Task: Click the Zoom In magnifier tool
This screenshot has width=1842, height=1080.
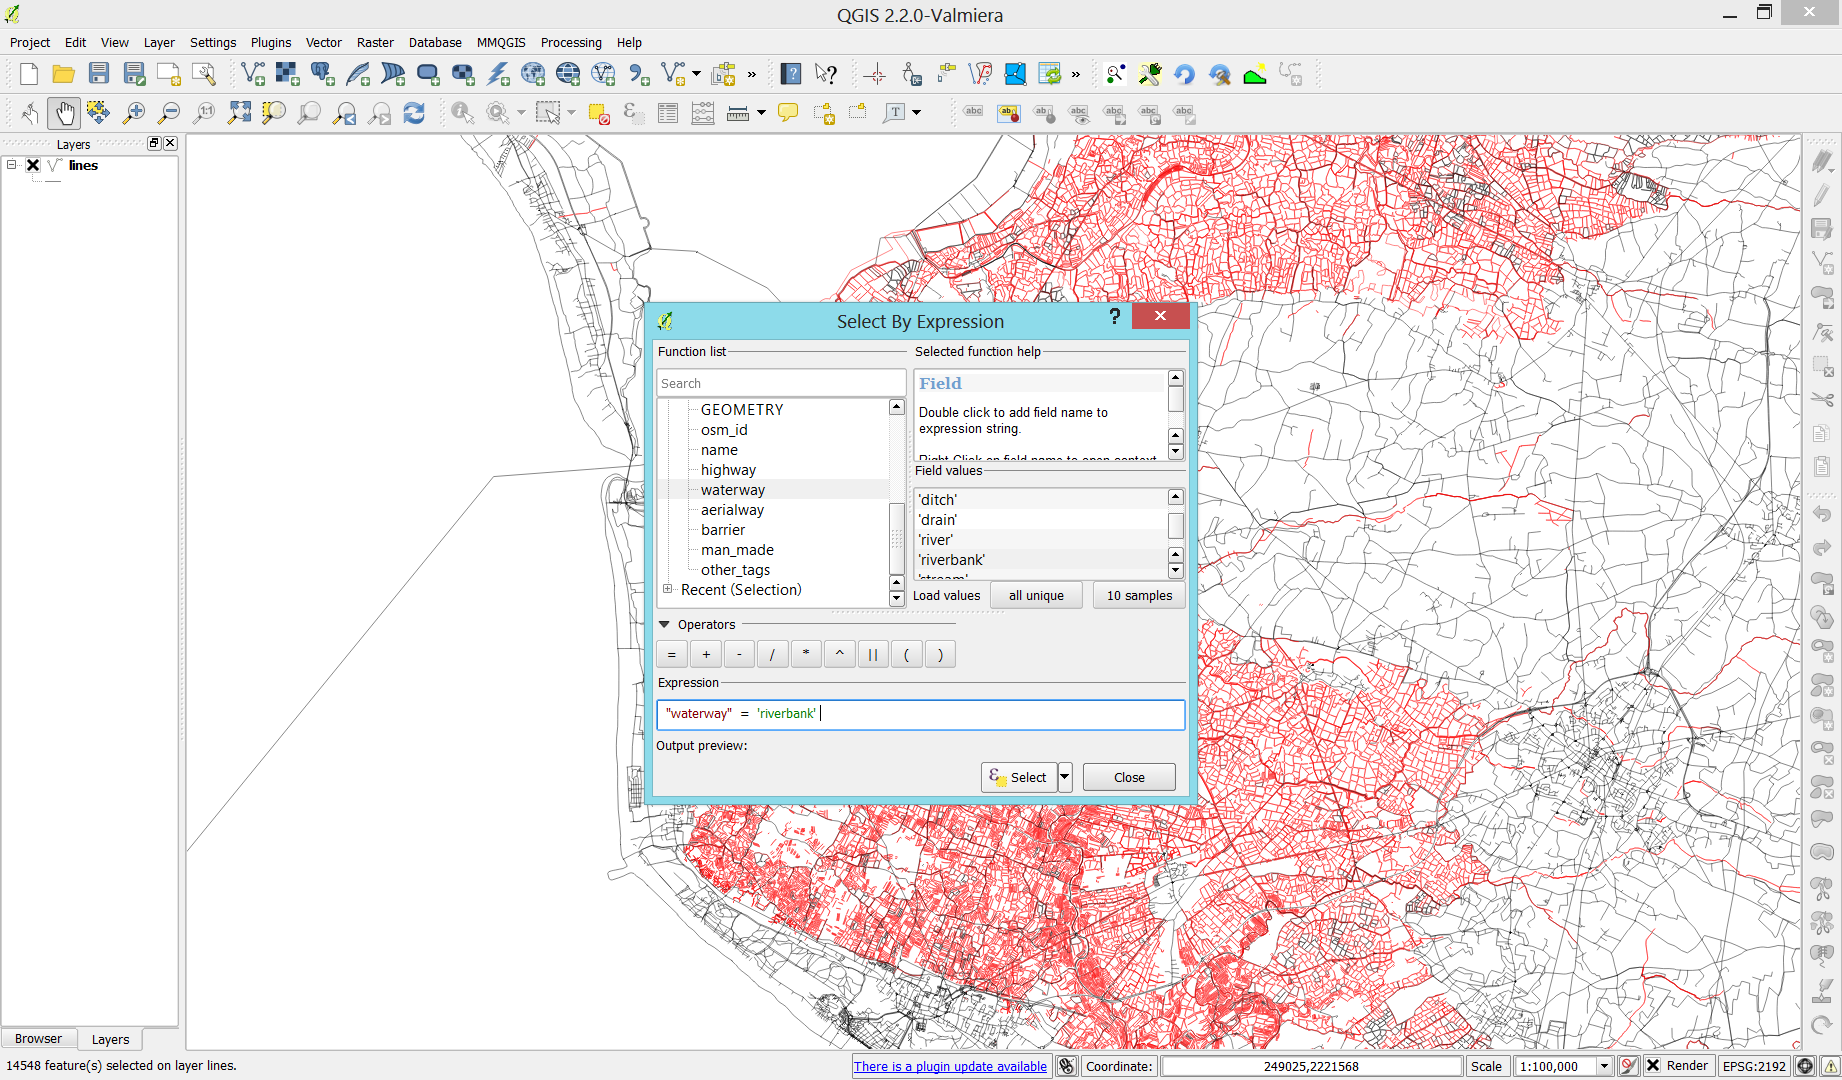Action: [133, 114]
